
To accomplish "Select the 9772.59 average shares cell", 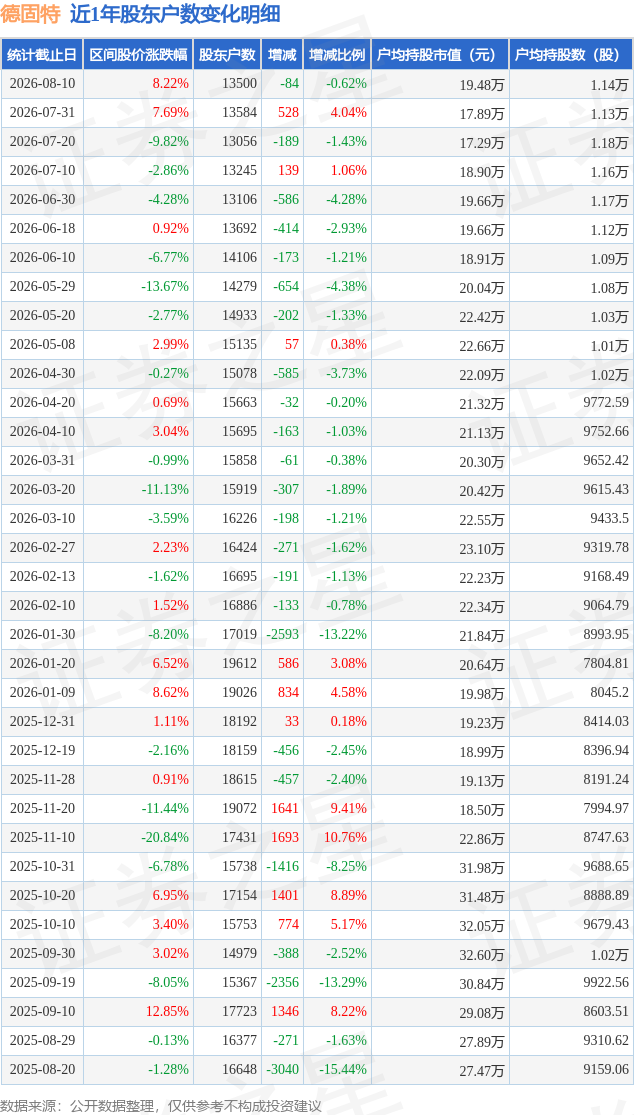I will click(x=606, y=402).
